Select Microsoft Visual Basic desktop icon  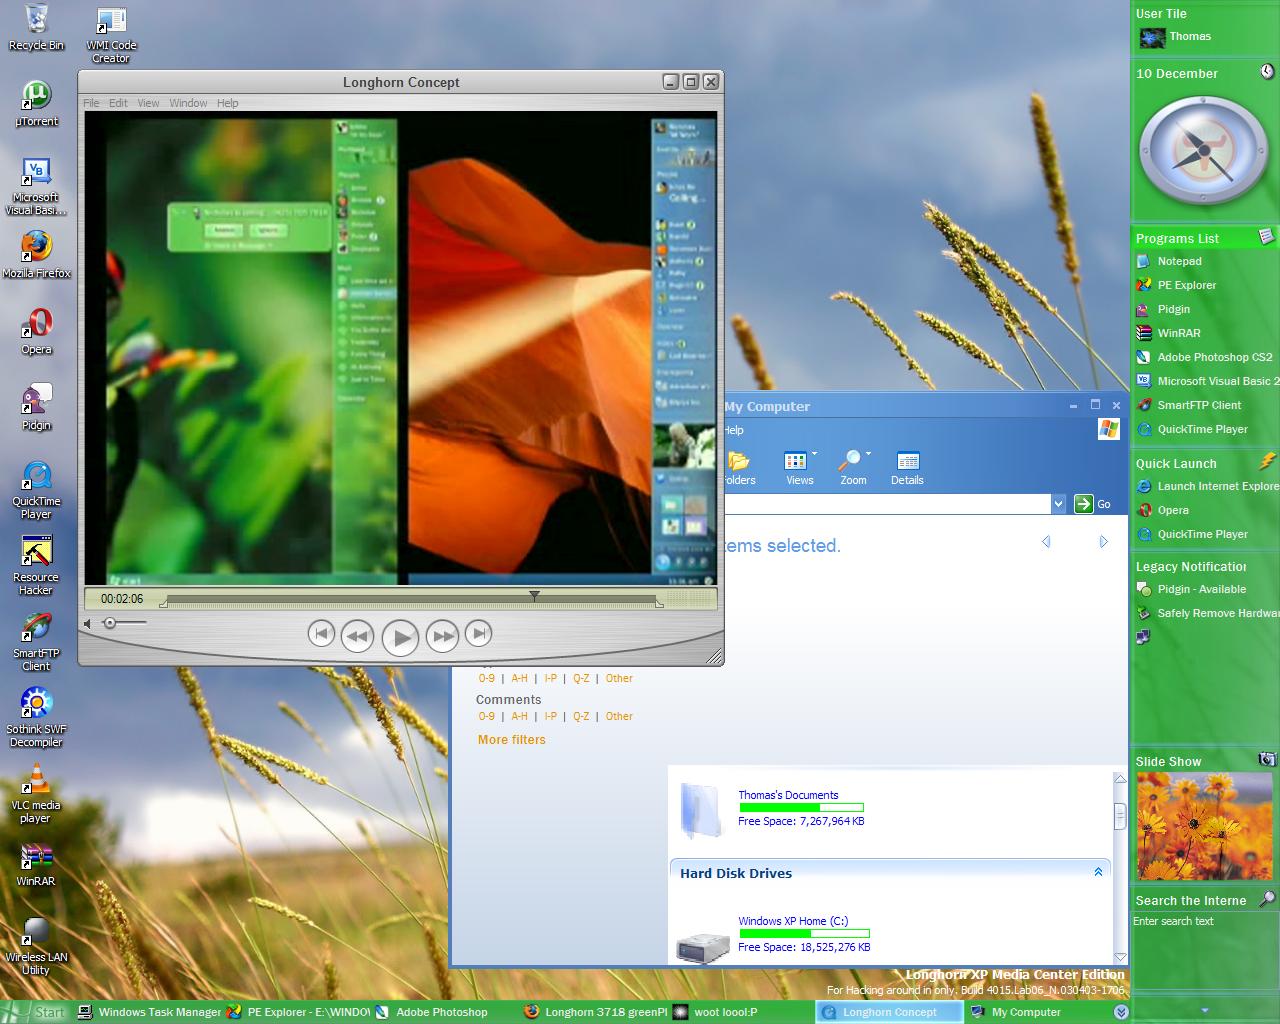point(36,185)
